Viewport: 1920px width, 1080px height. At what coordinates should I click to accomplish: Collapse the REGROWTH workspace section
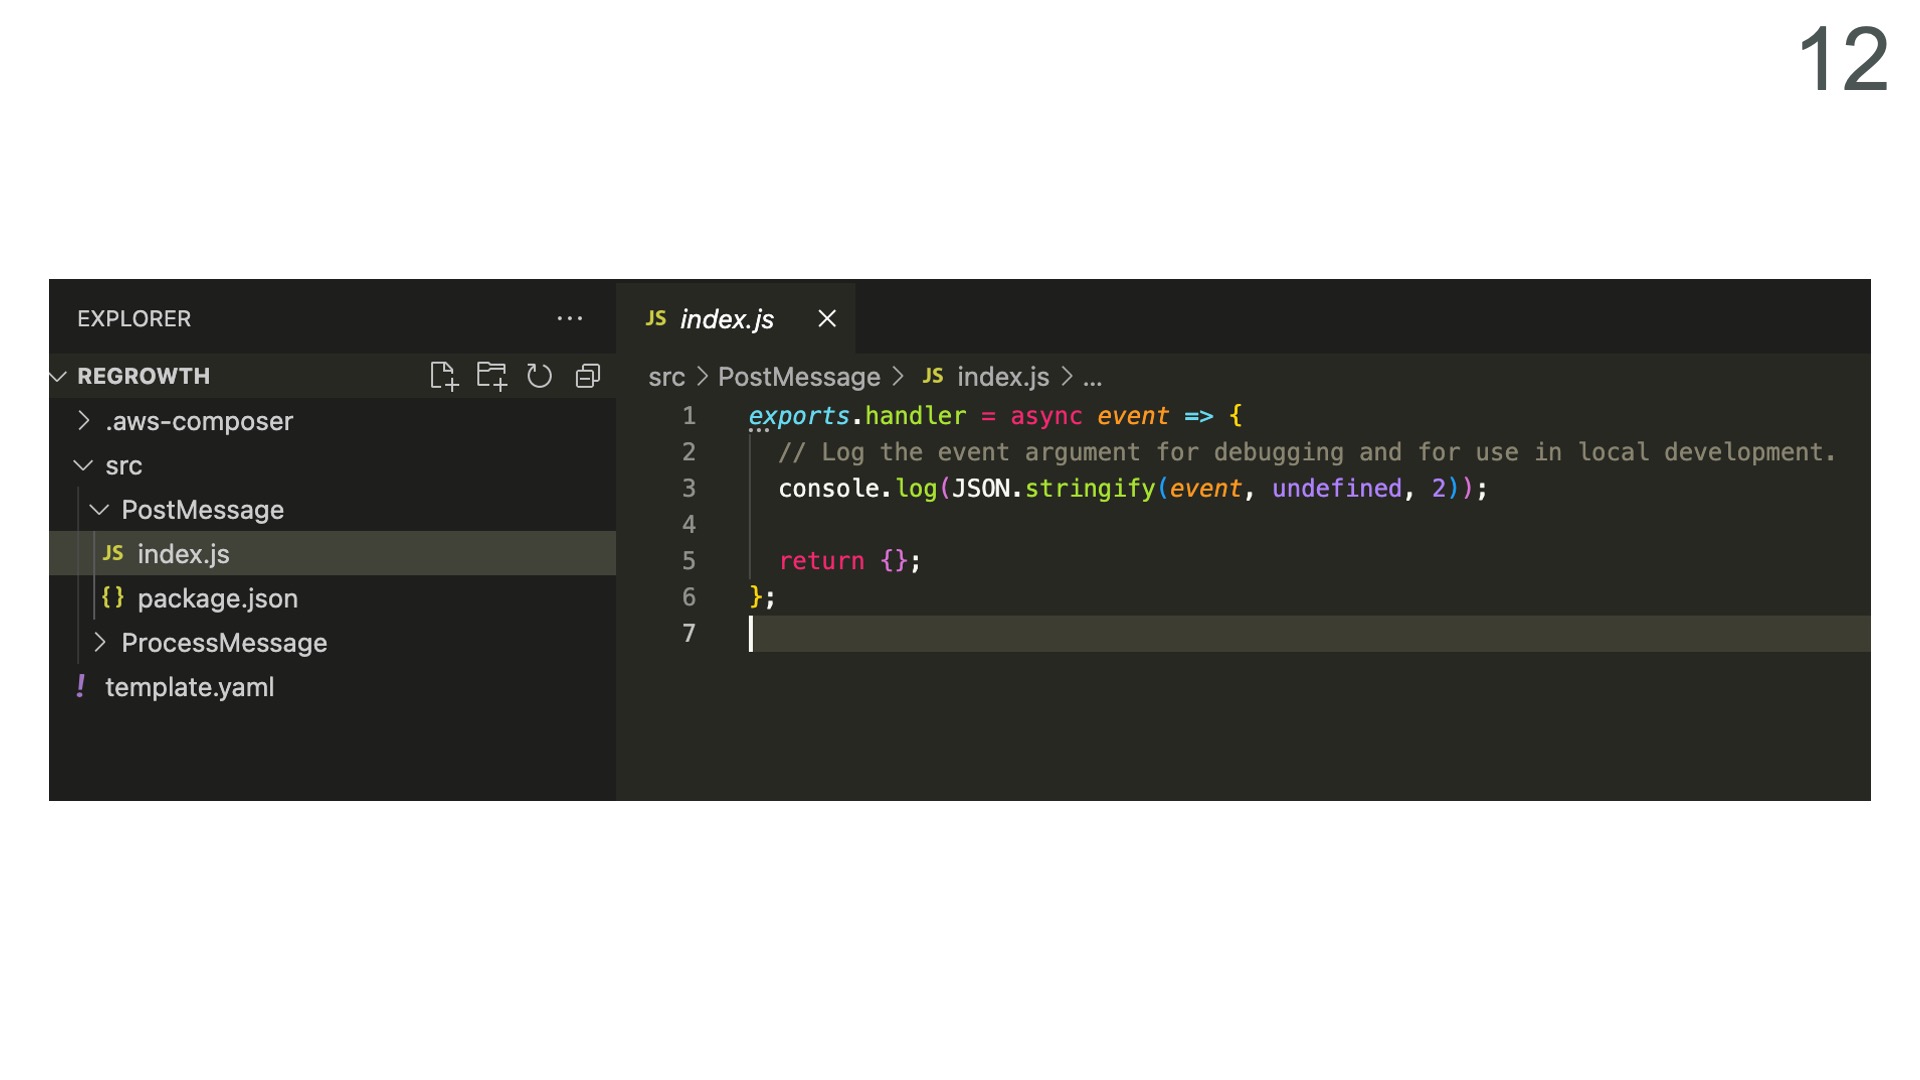coord(57,376)
